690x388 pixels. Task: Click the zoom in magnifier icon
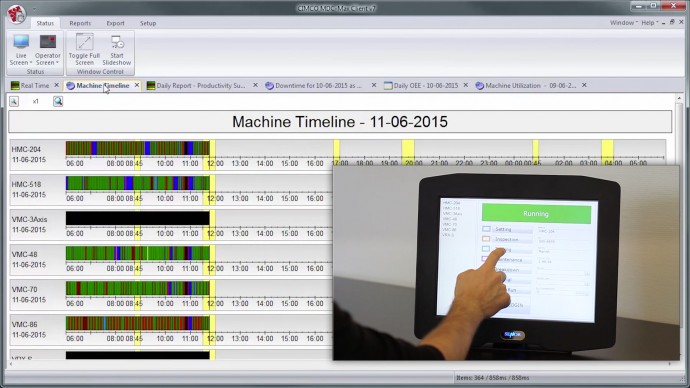58,102
